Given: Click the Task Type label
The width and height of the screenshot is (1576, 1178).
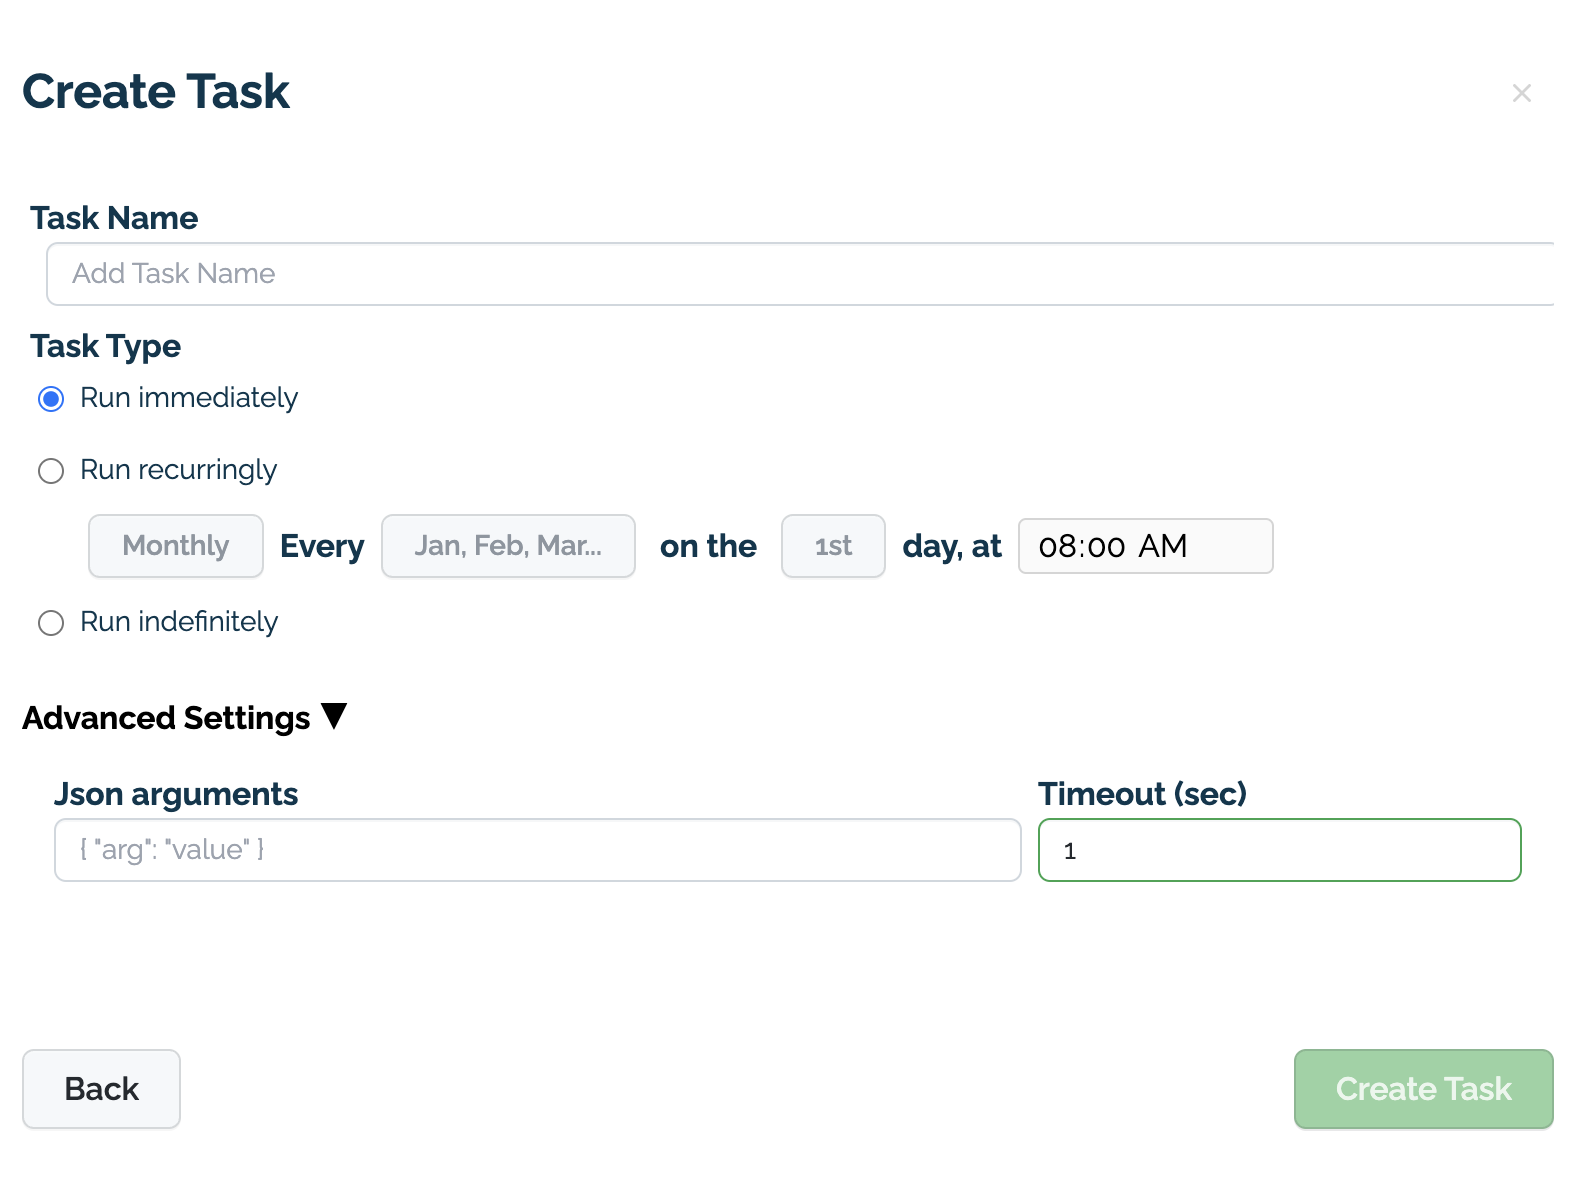Looking at the screenshot, I should [106, 346].
